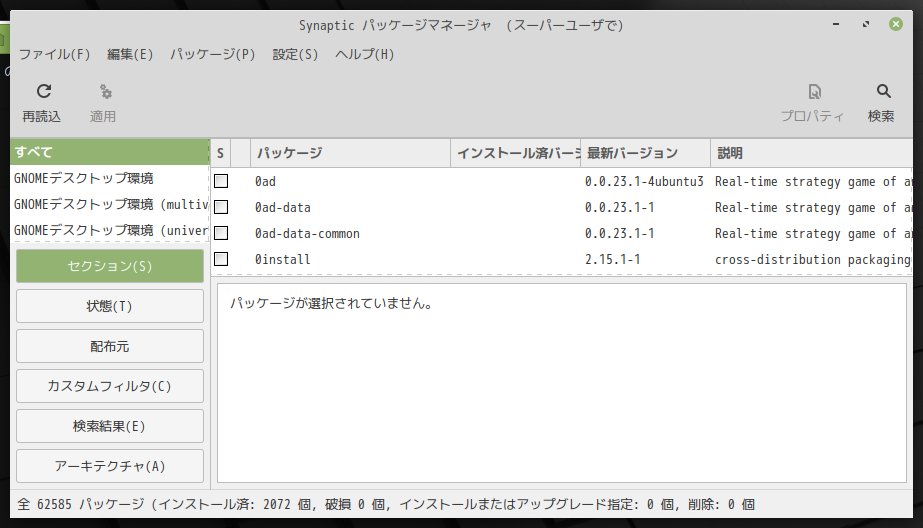
Task: Sort by 最新バージョン column header
Action: (646, 153)
